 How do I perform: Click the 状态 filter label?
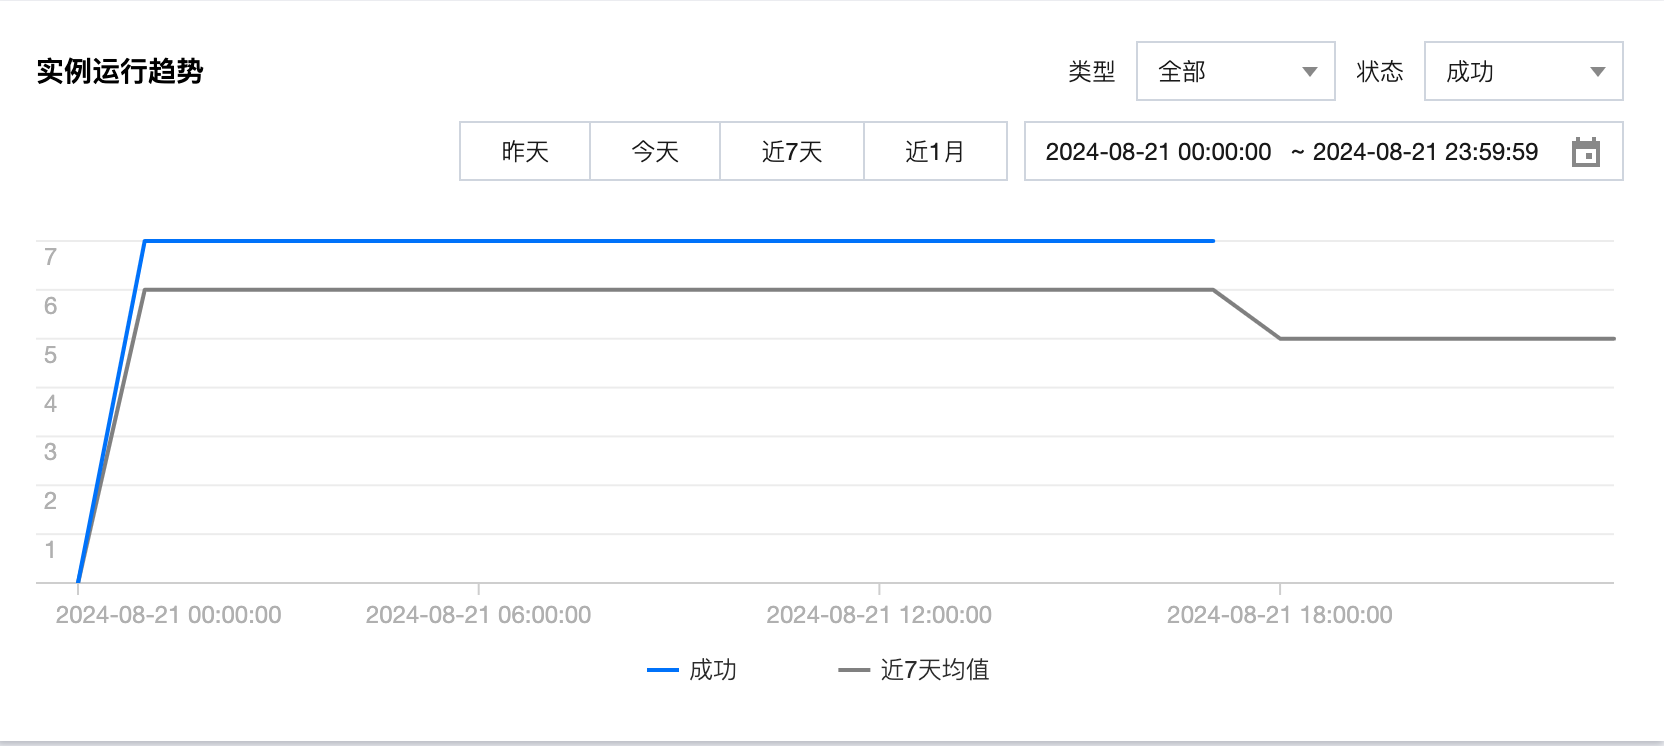[x=1379, y=71]
